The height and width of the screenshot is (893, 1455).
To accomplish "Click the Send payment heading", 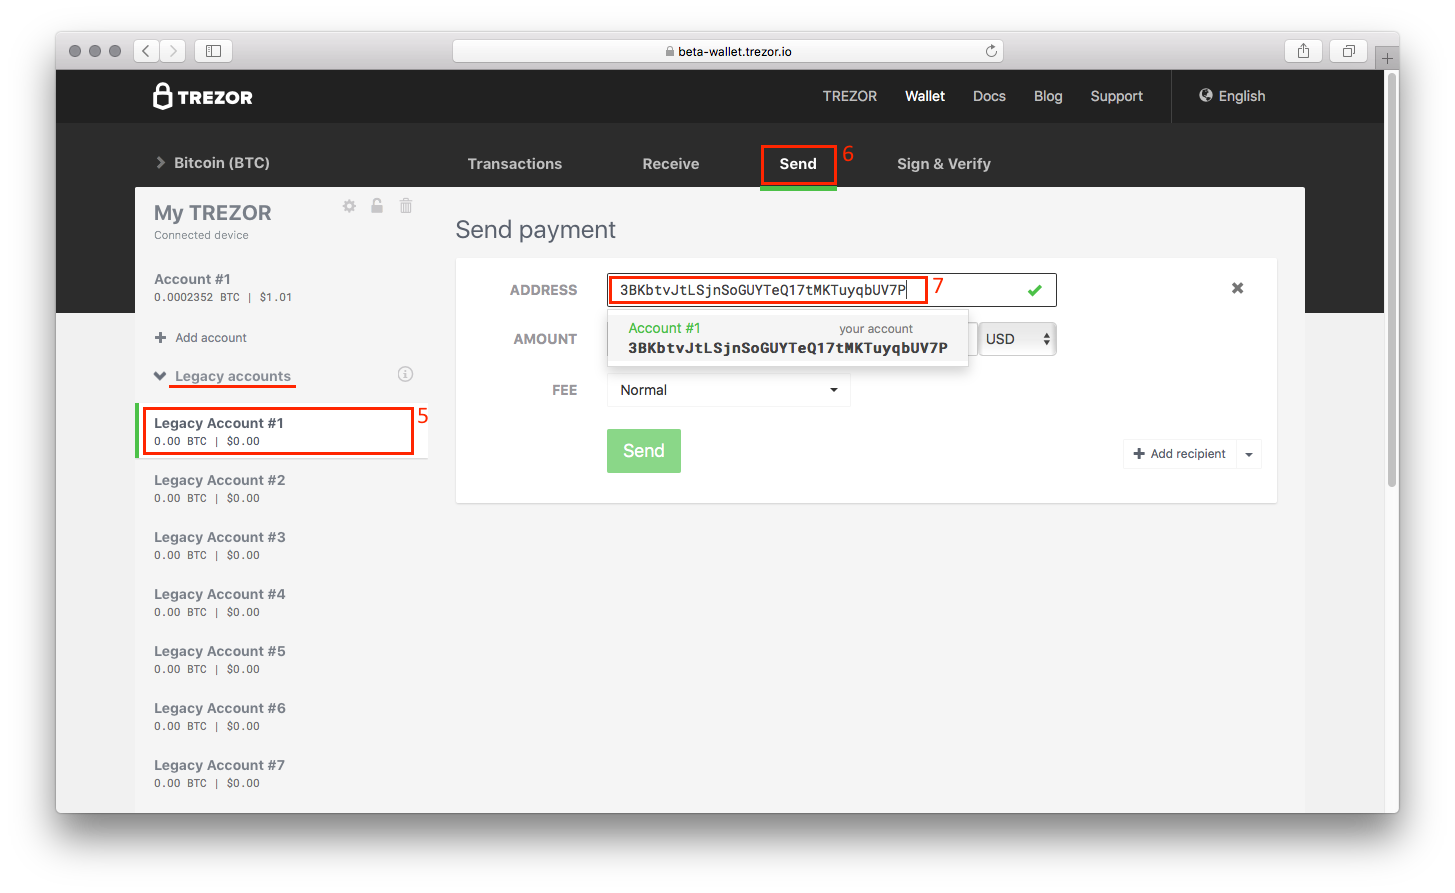I will click(x=536, y=230).
